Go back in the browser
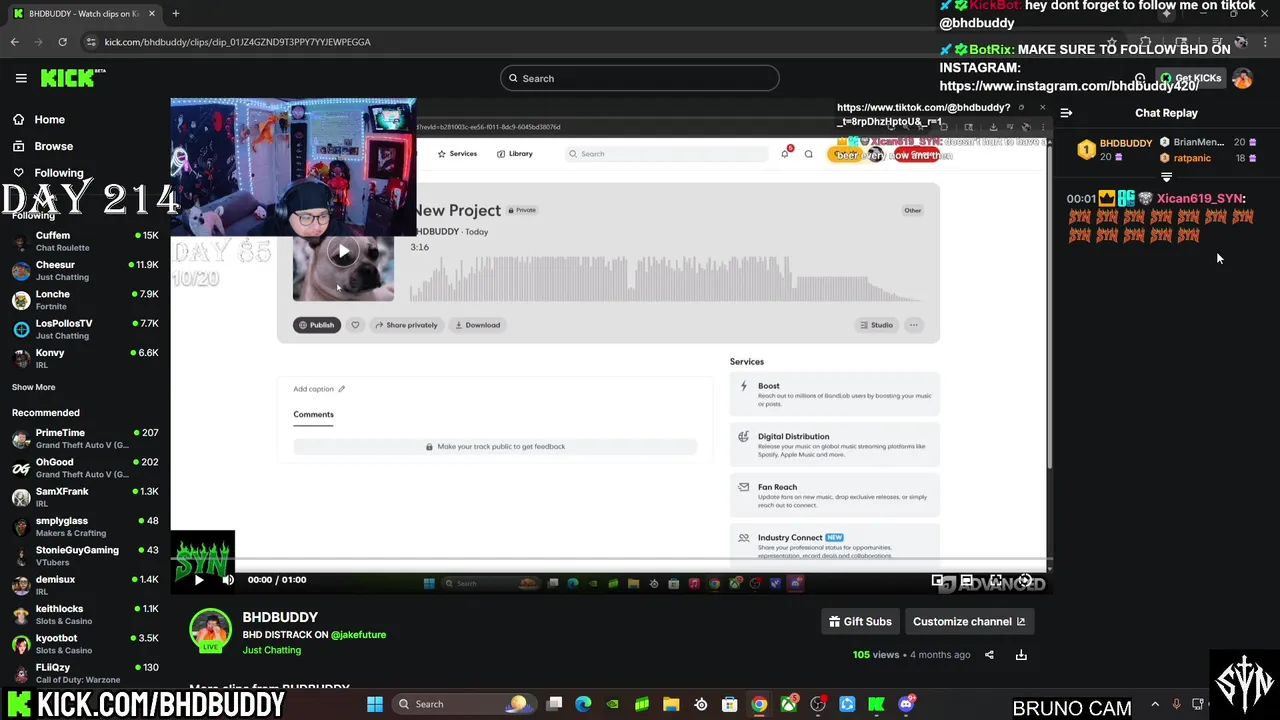The width and height of the screenshot is (1280, 720). [14, 42]
